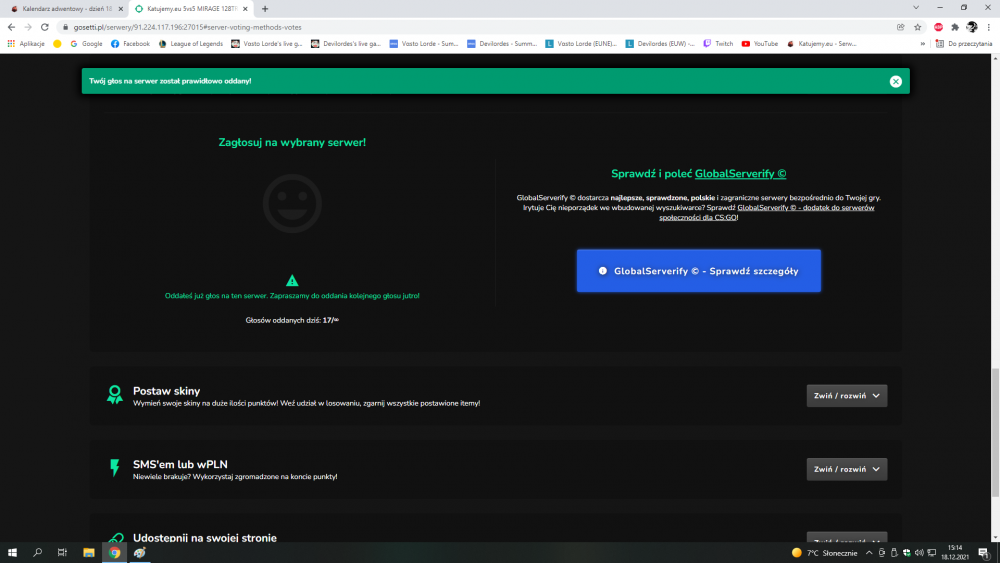Open the weather widget 7°C Słonecznie
Screen dimensions: 1000x563
[825, 553]
